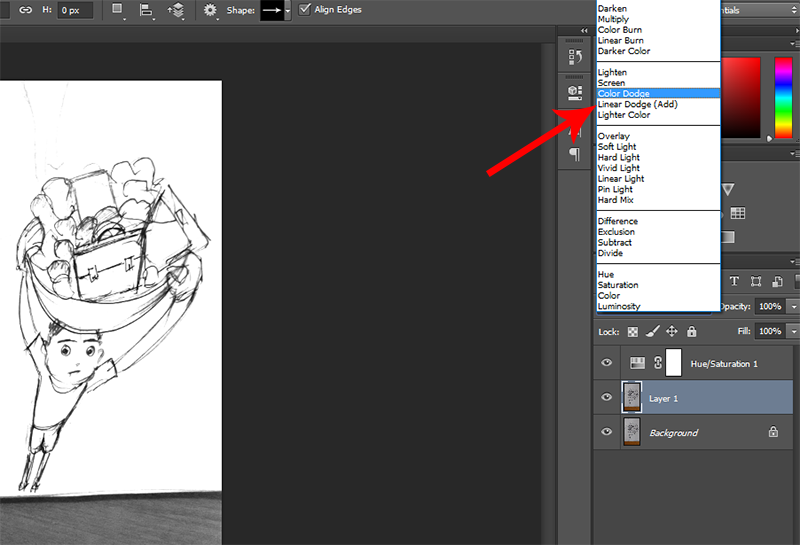
Task: Filter layers by smart object icon
Action: pos(778,281)
